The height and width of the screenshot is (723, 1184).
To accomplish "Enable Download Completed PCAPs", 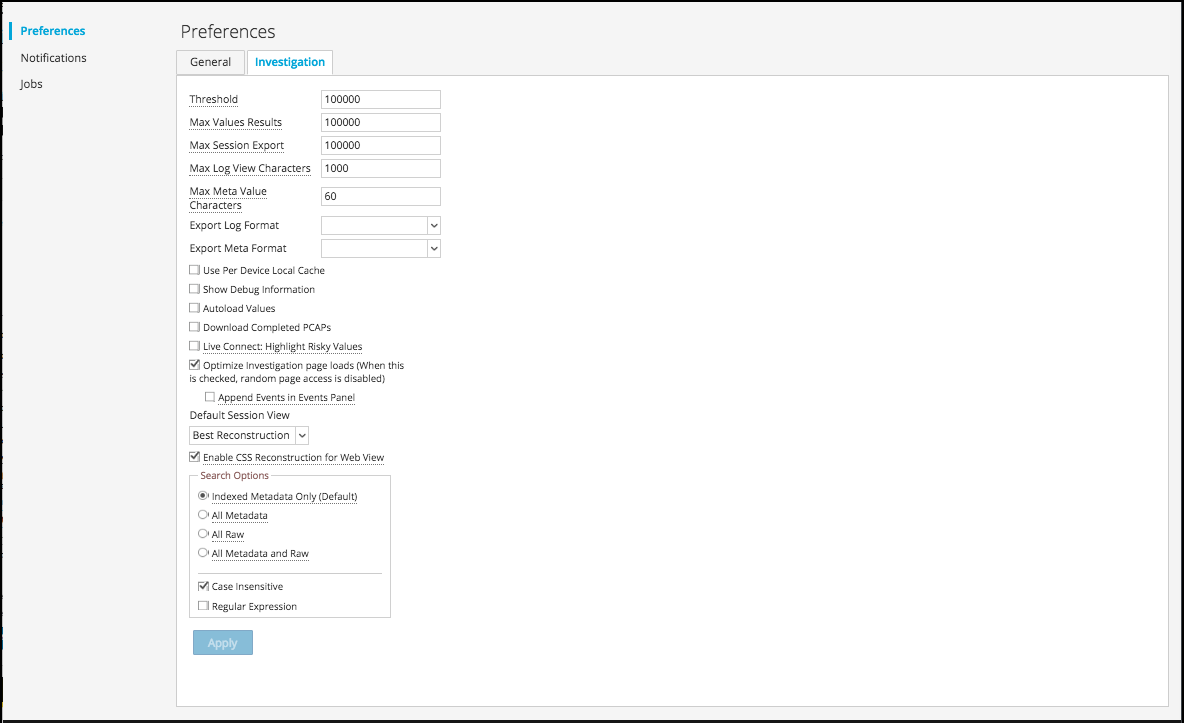I will (x=195, y=327).
